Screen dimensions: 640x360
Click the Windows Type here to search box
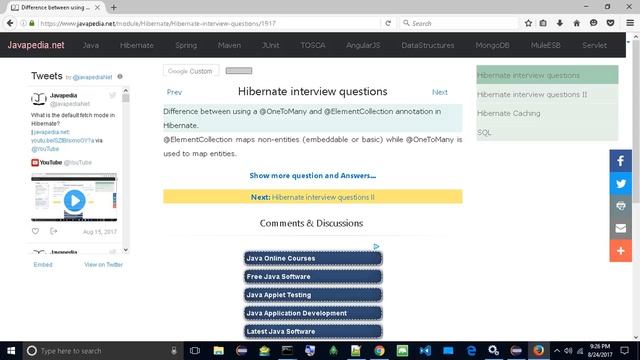coord(101,351)
